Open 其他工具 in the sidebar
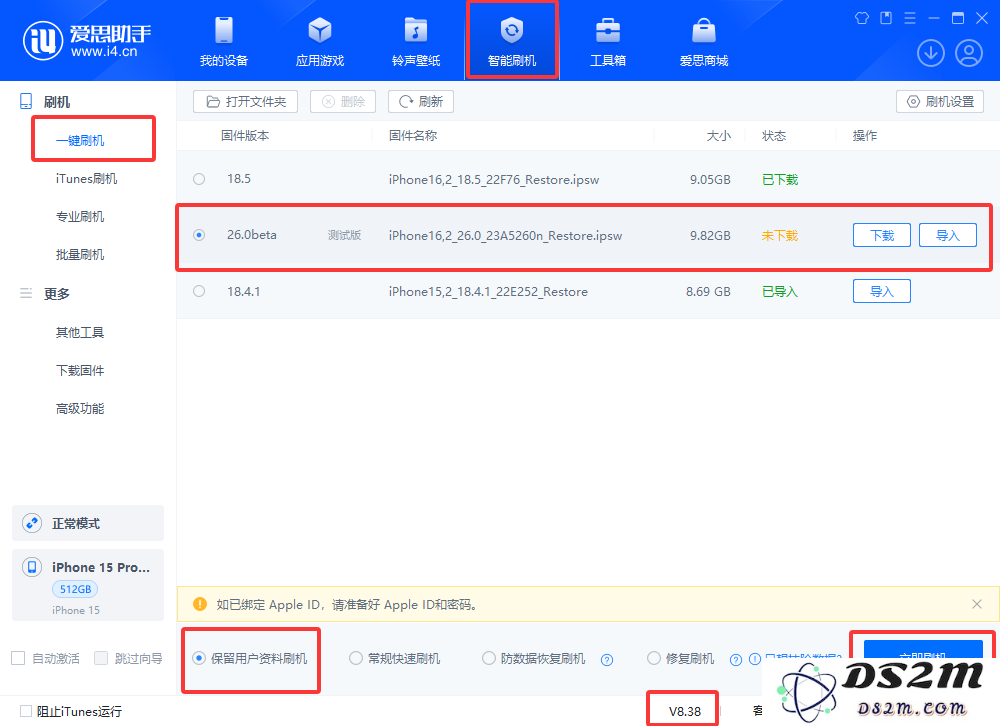Image resolution: width=1000 pixels, height=726 pixels. coord(80,332)
